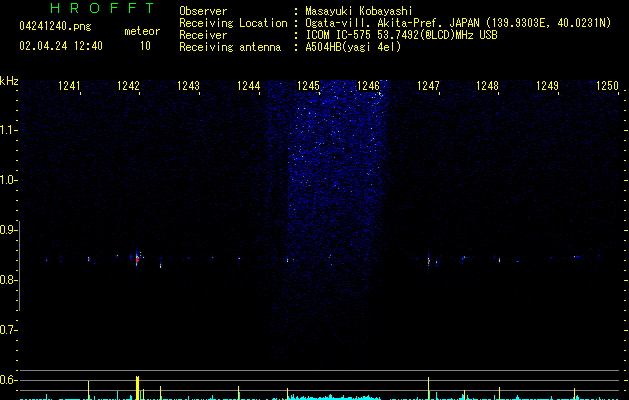
Task: Click the Receiver label
Action: pyautogui.click(x=203, y=35)
